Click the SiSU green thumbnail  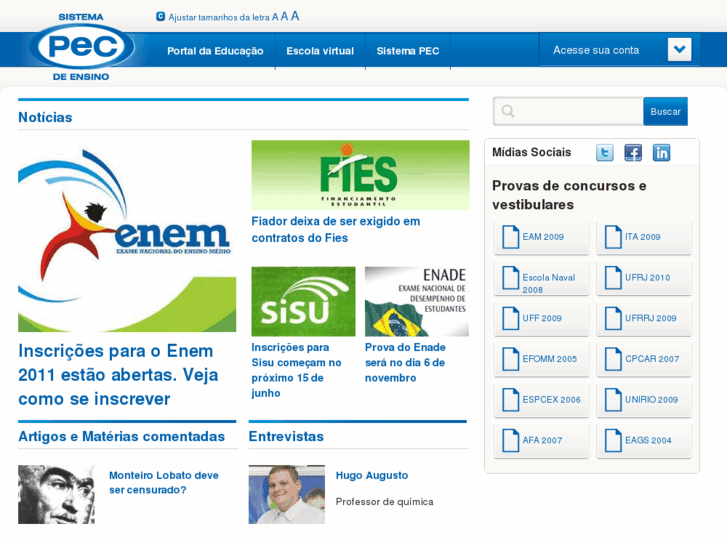[303, 301]
